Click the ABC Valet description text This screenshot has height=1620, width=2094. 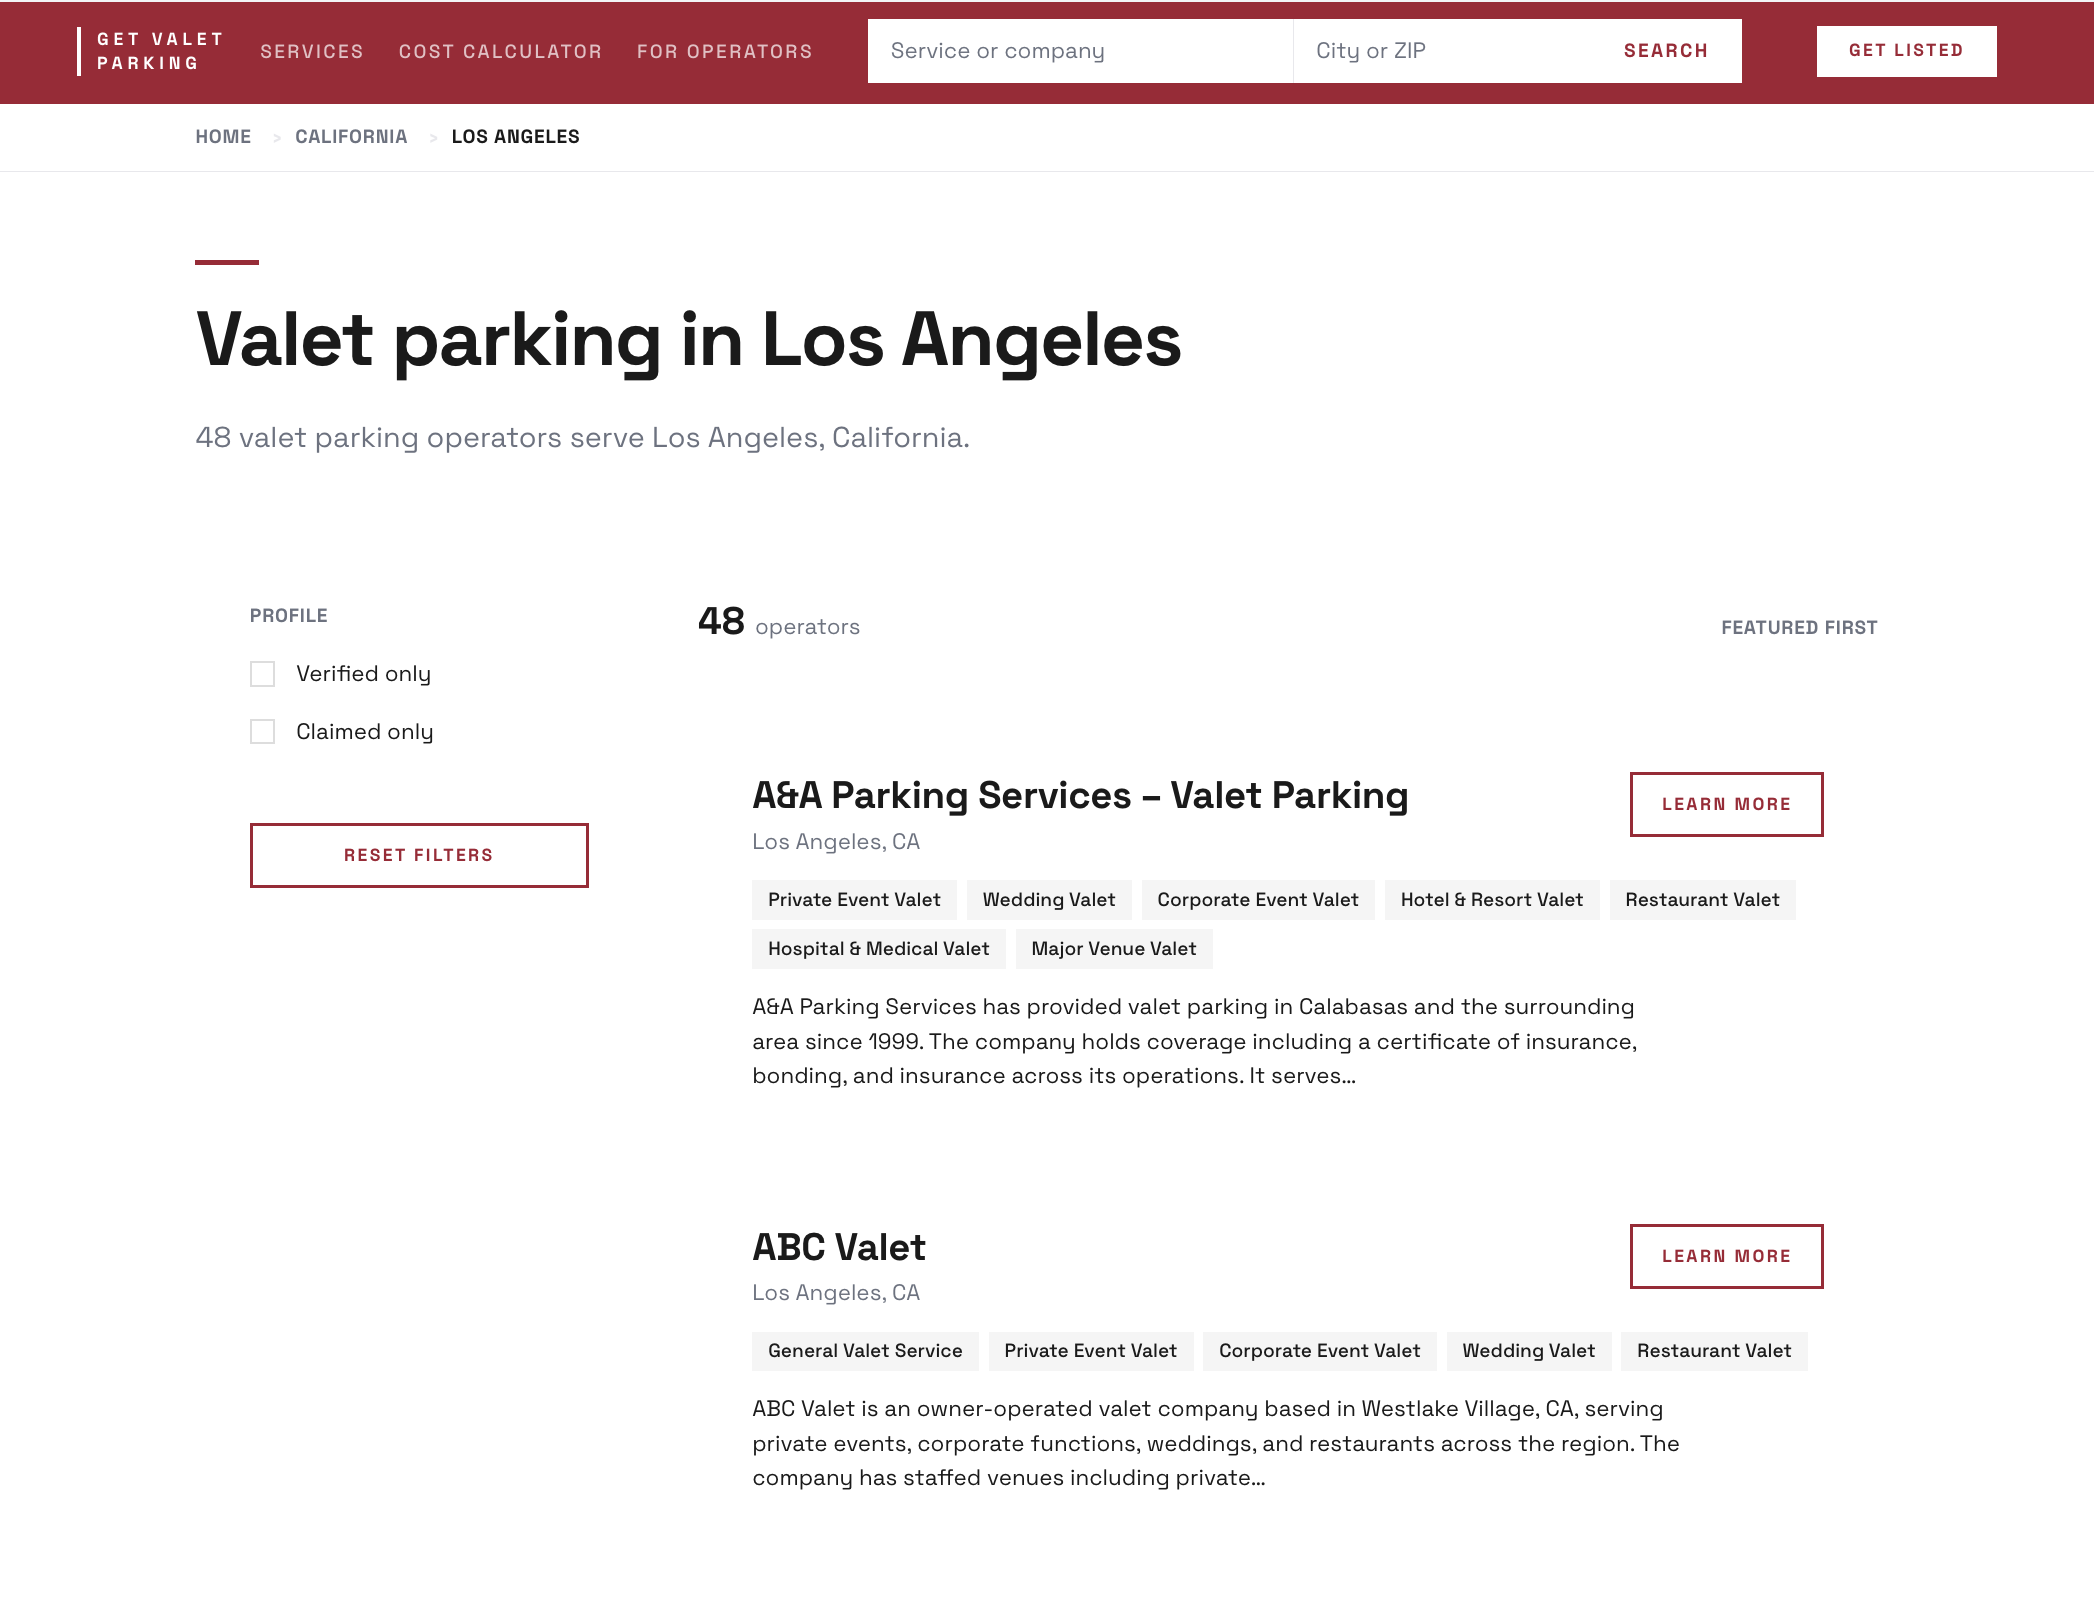tap(1216, 1443)
